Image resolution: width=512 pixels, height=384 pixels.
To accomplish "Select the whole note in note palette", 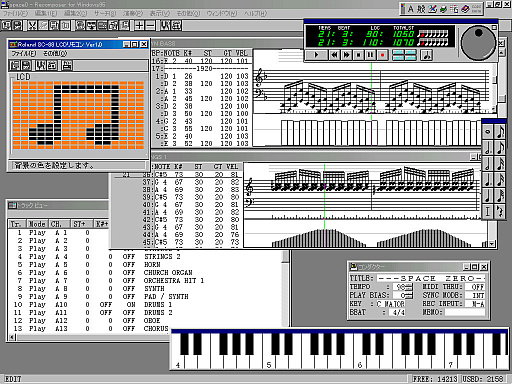I will click(488, 132).
